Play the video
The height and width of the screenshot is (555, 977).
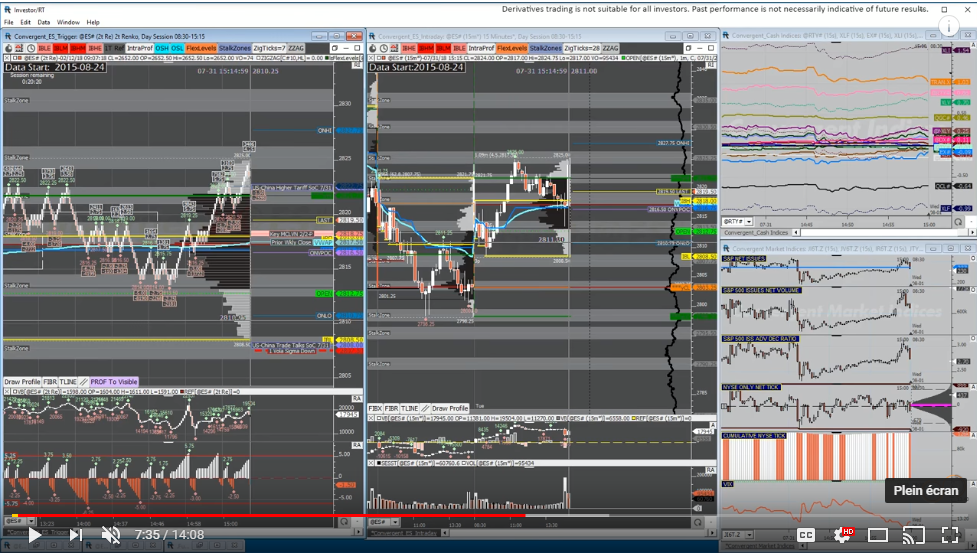34,534
